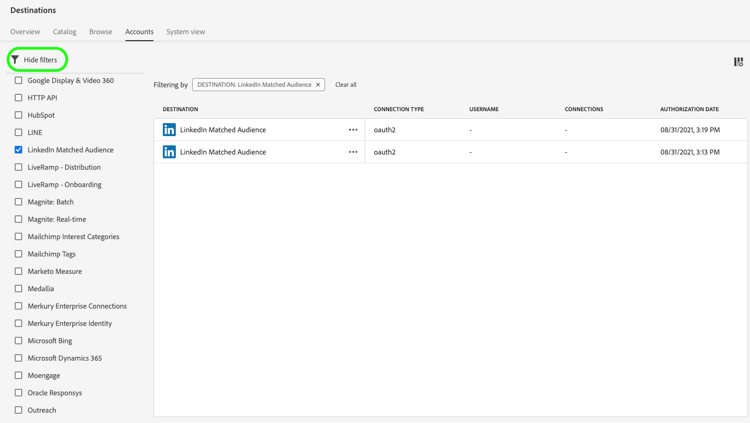Switch to the Browse tab

coord(100,32)
